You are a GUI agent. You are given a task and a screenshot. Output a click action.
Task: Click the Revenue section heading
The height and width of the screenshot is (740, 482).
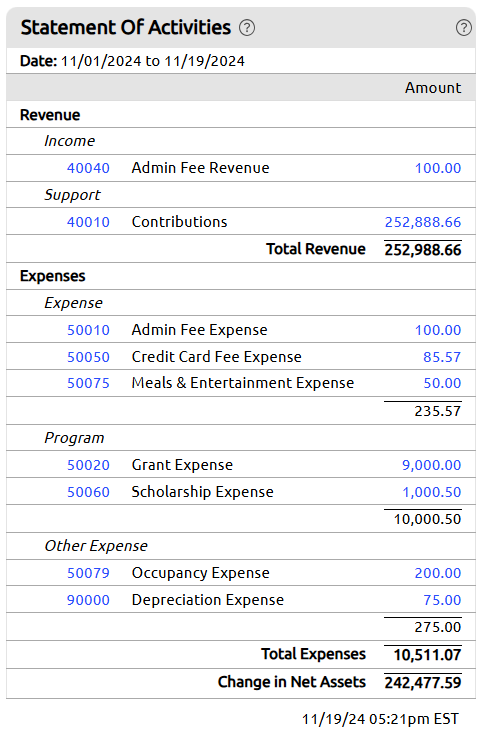[x=50, y=115]
